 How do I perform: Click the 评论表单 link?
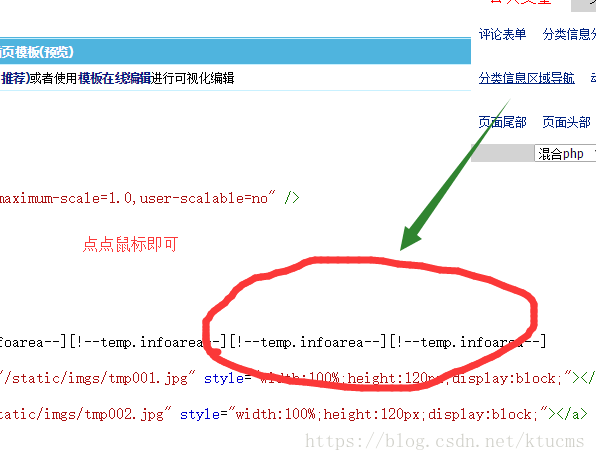pyautogui.click(x=502, y=35)
